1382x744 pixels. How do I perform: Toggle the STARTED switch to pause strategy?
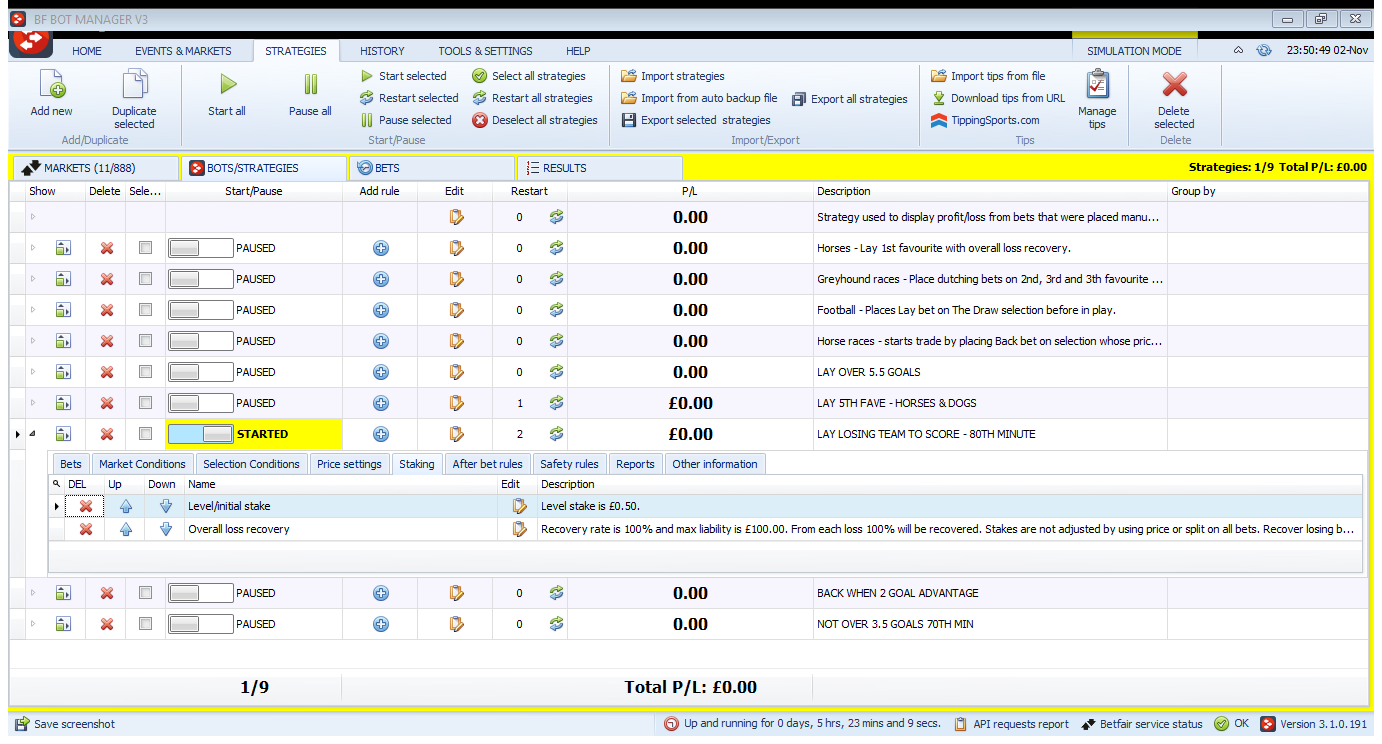click(x=200, y=434)
